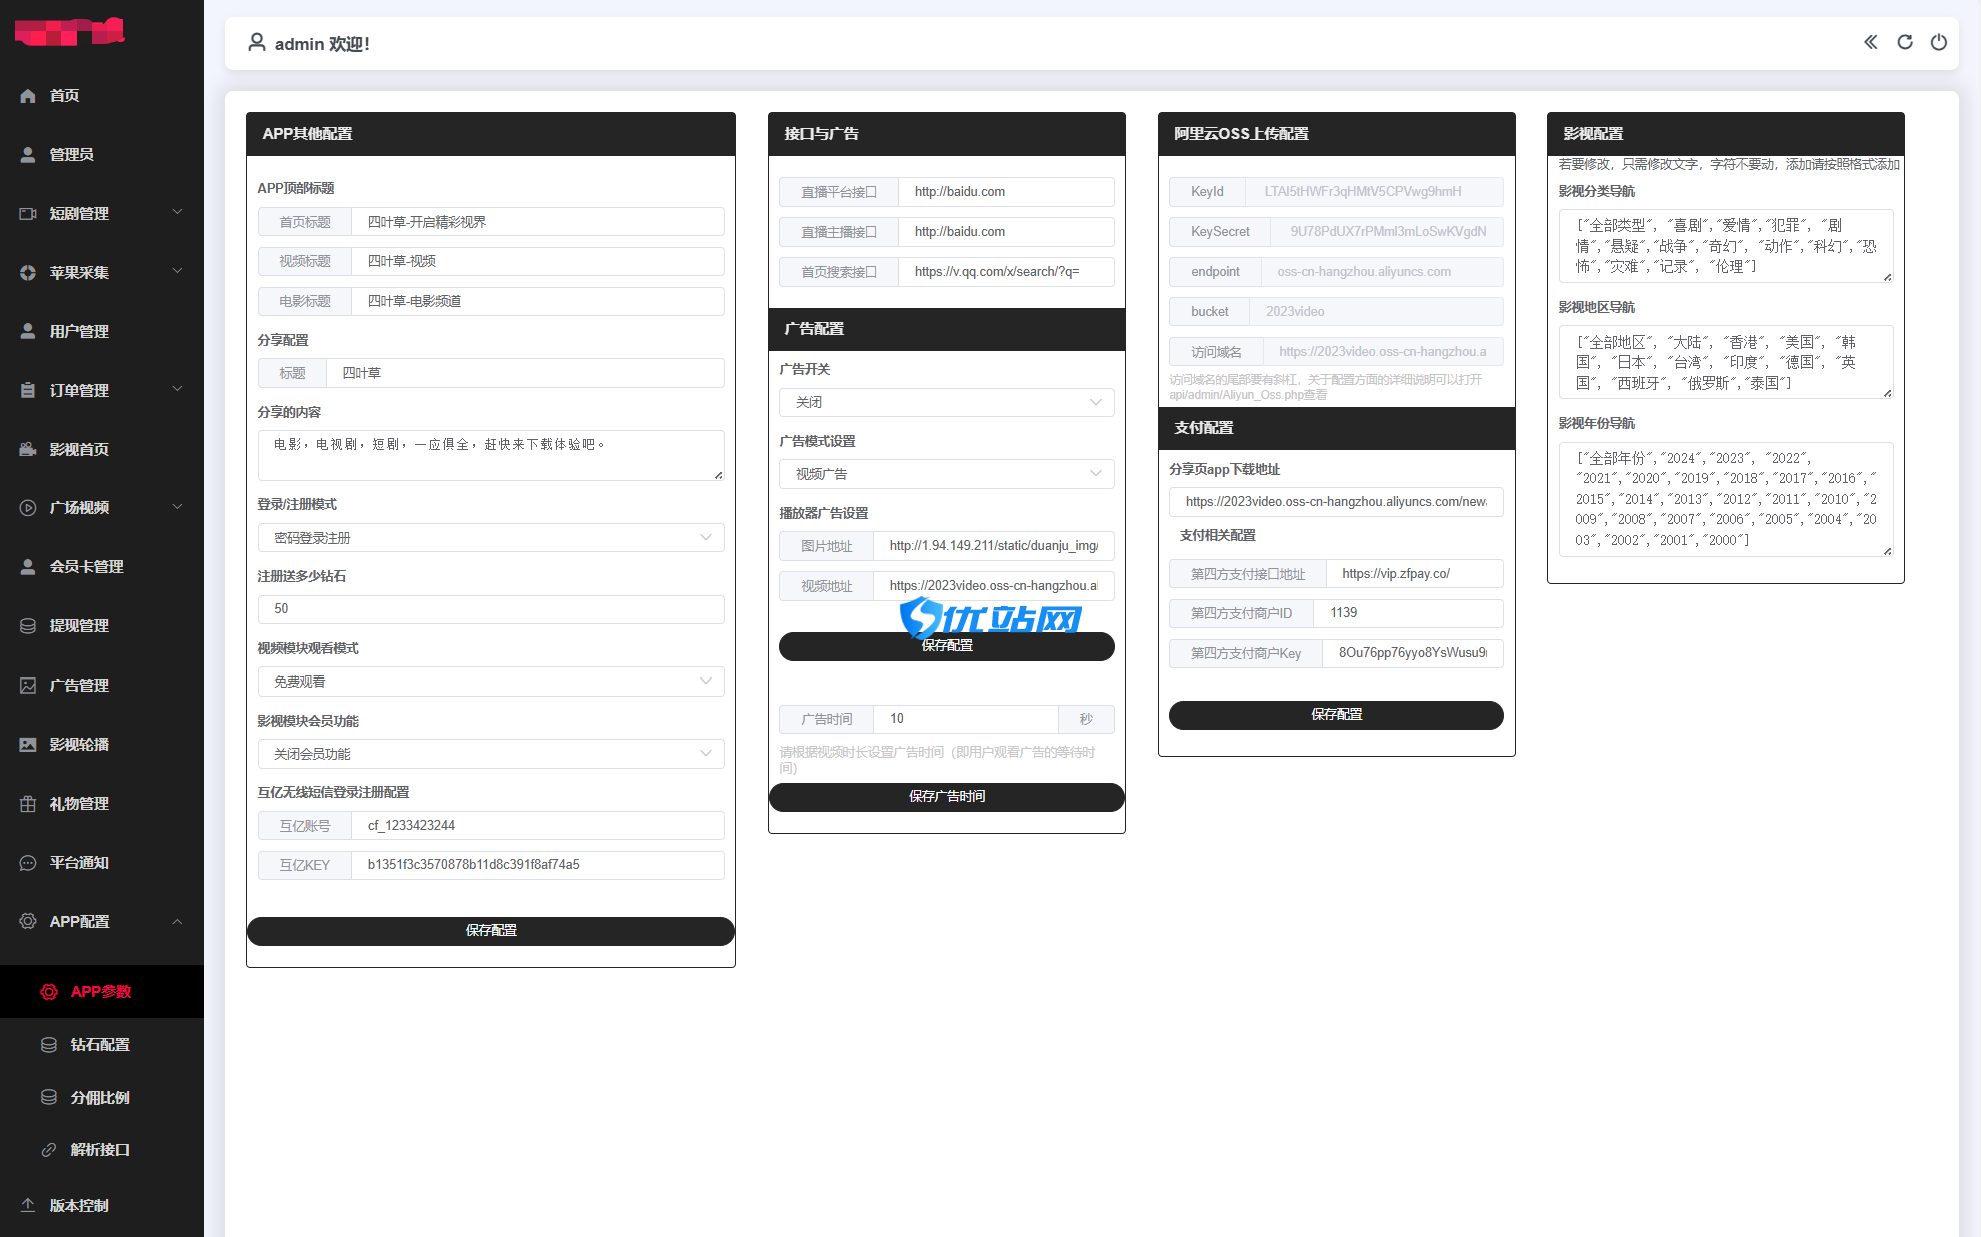
Task: Click the home icon beside 首页
Action: pyautogui.click(x=28, y=96)
